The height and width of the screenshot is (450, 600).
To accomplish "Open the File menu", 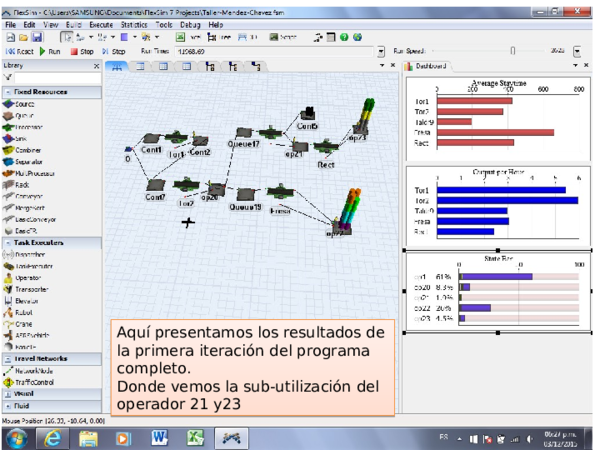I will (x=10, y=25).
